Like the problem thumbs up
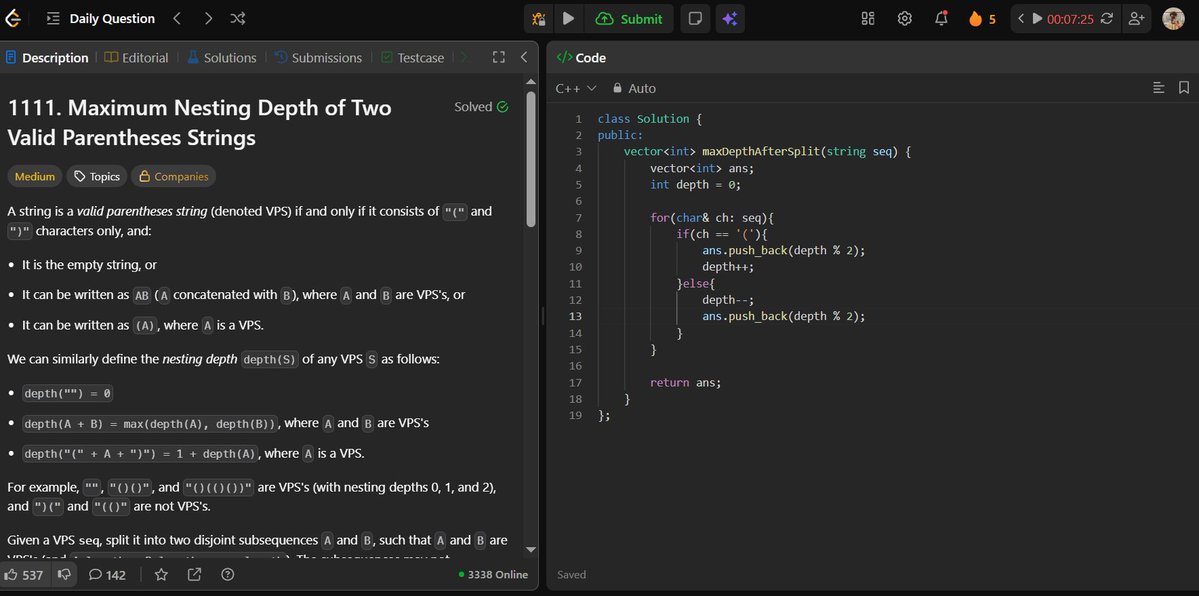Viewport: 1199px width, 596px height. point(24,575)
